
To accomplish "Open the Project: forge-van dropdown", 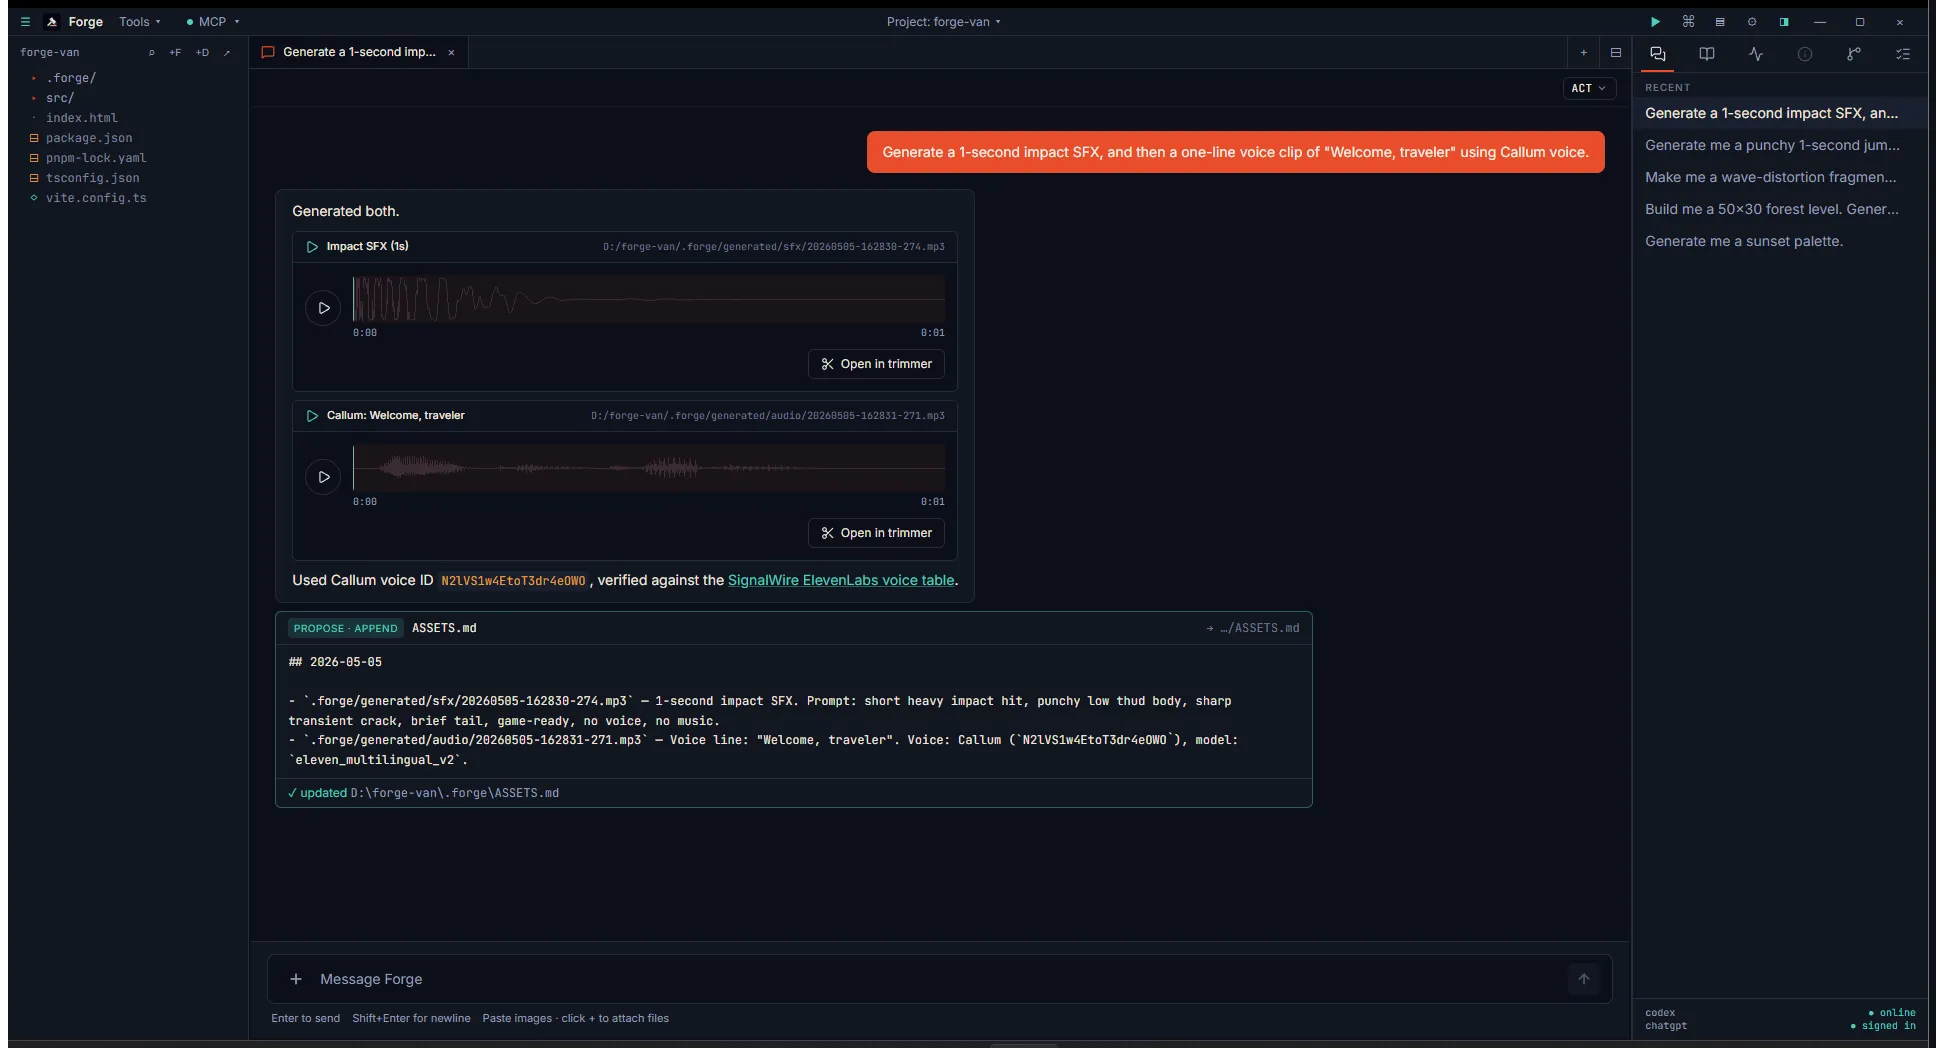I will 943,22.
